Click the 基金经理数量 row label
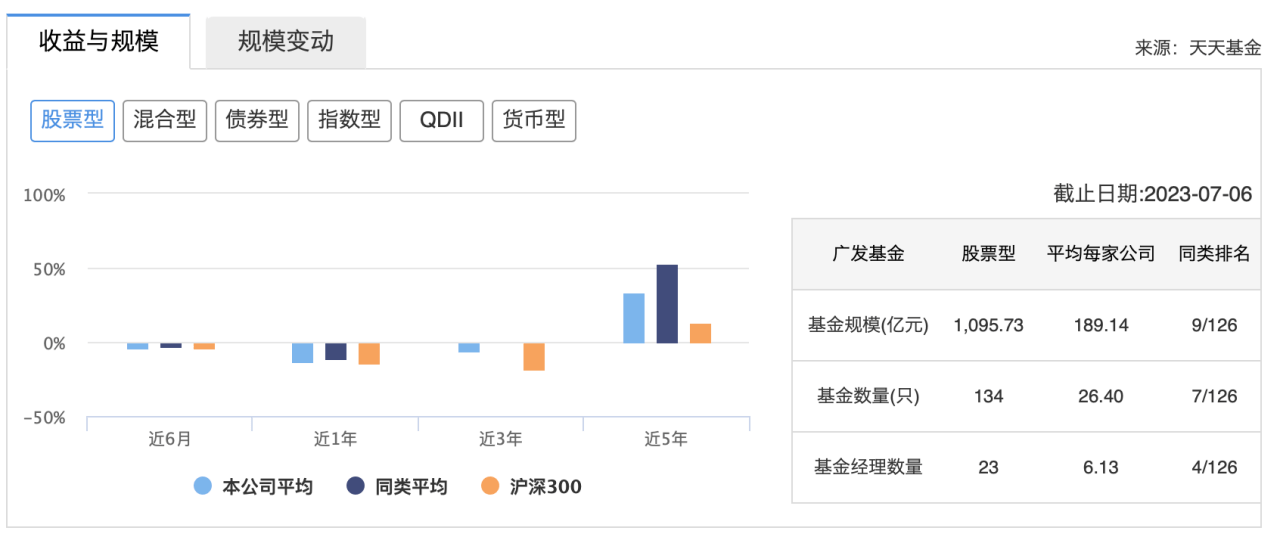This screenshot has height=537, width=1280. pos(868,467)
